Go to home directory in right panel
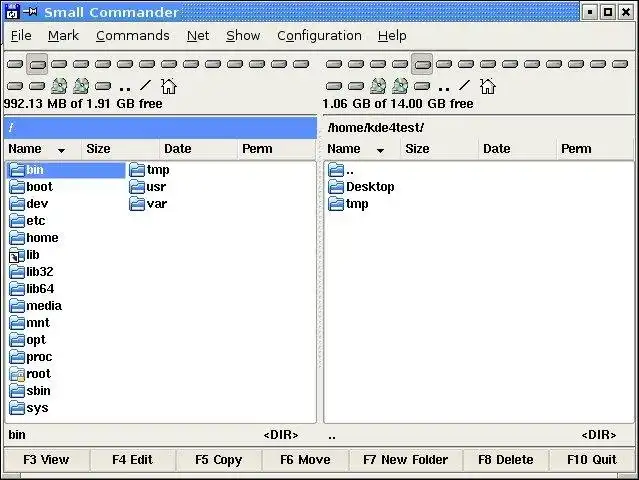Screen dimensions: 639x480 pos(488,86)
